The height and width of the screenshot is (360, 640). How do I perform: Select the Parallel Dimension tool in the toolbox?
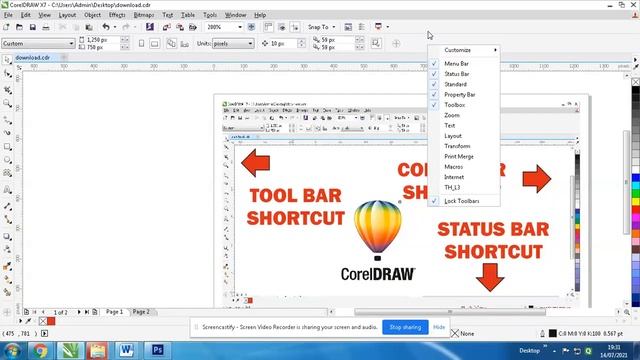click(x=7, y=206)
